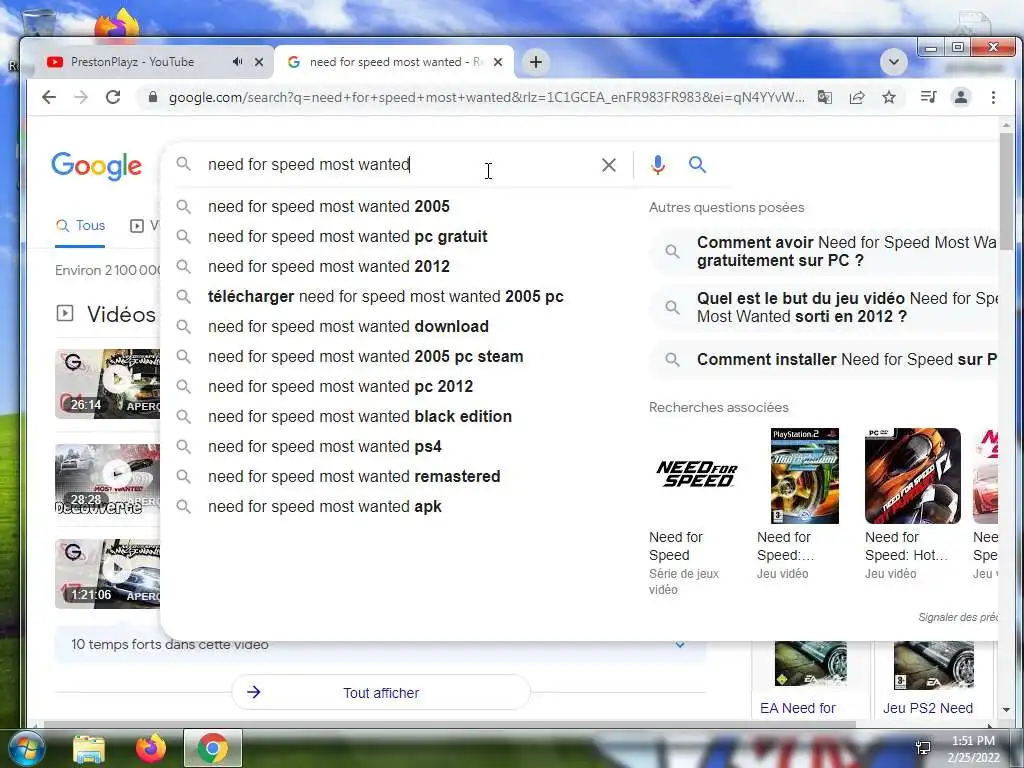Open the media control icon in toolbar

coord(928,97)
